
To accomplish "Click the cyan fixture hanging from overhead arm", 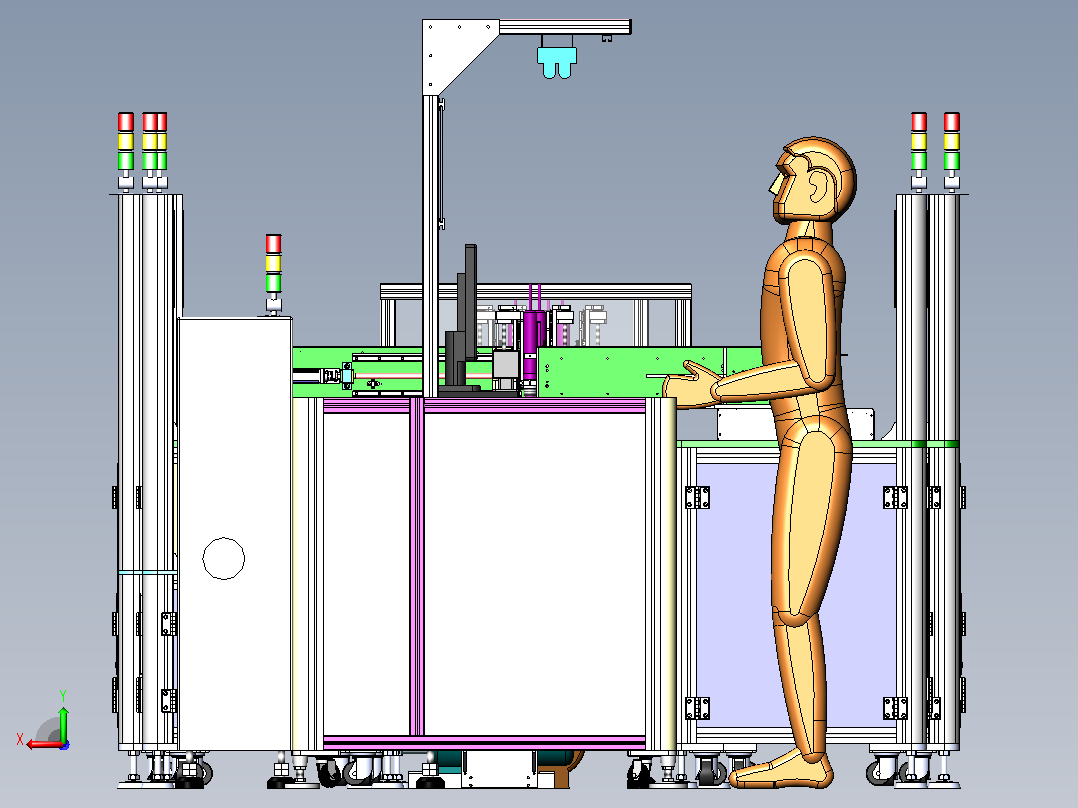I will (x=556, y=62).
